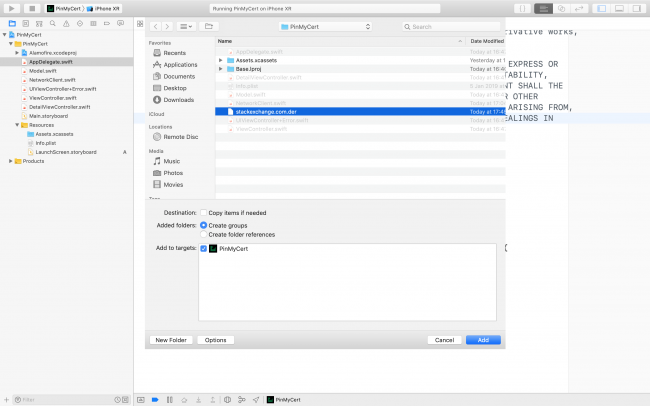Click the hide debug area icon in bottom bar

pos(141,400)
